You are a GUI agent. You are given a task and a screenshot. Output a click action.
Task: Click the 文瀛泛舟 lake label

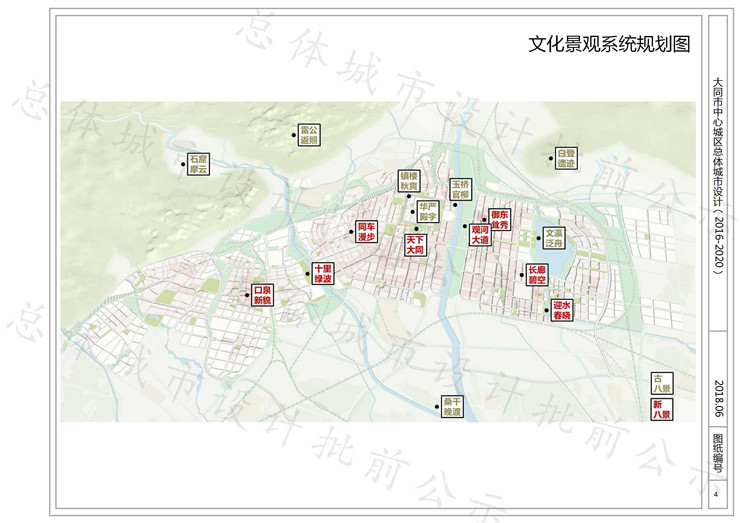click(x=553, y=237)
